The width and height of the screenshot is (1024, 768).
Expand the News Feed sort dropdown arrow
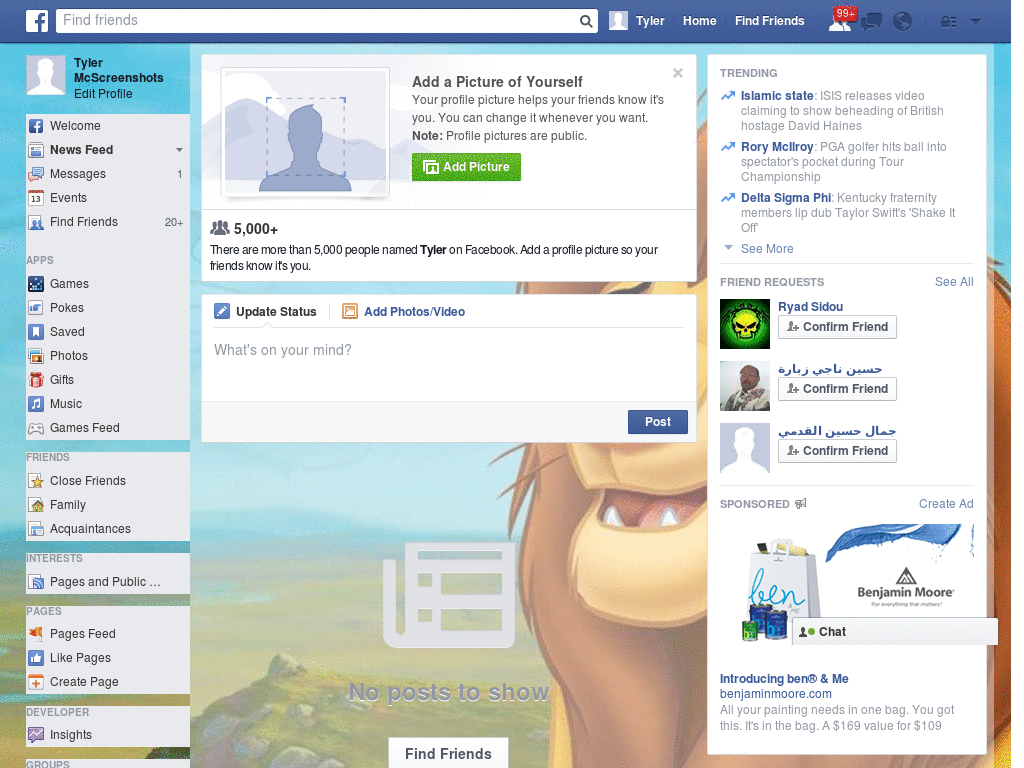tap(179, 150)
